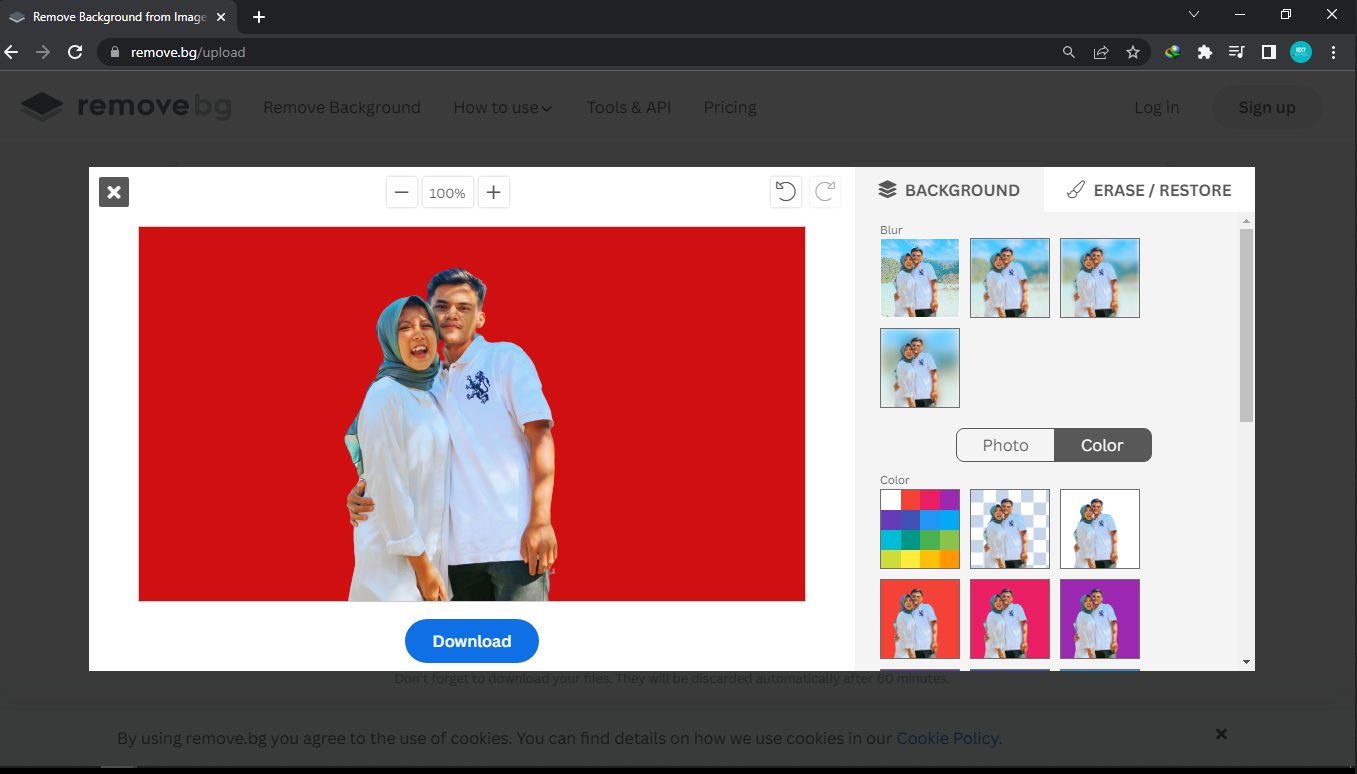Open the tab search chevron
The width and height of the screenshot is (1357, 774).
point(1194,15)
